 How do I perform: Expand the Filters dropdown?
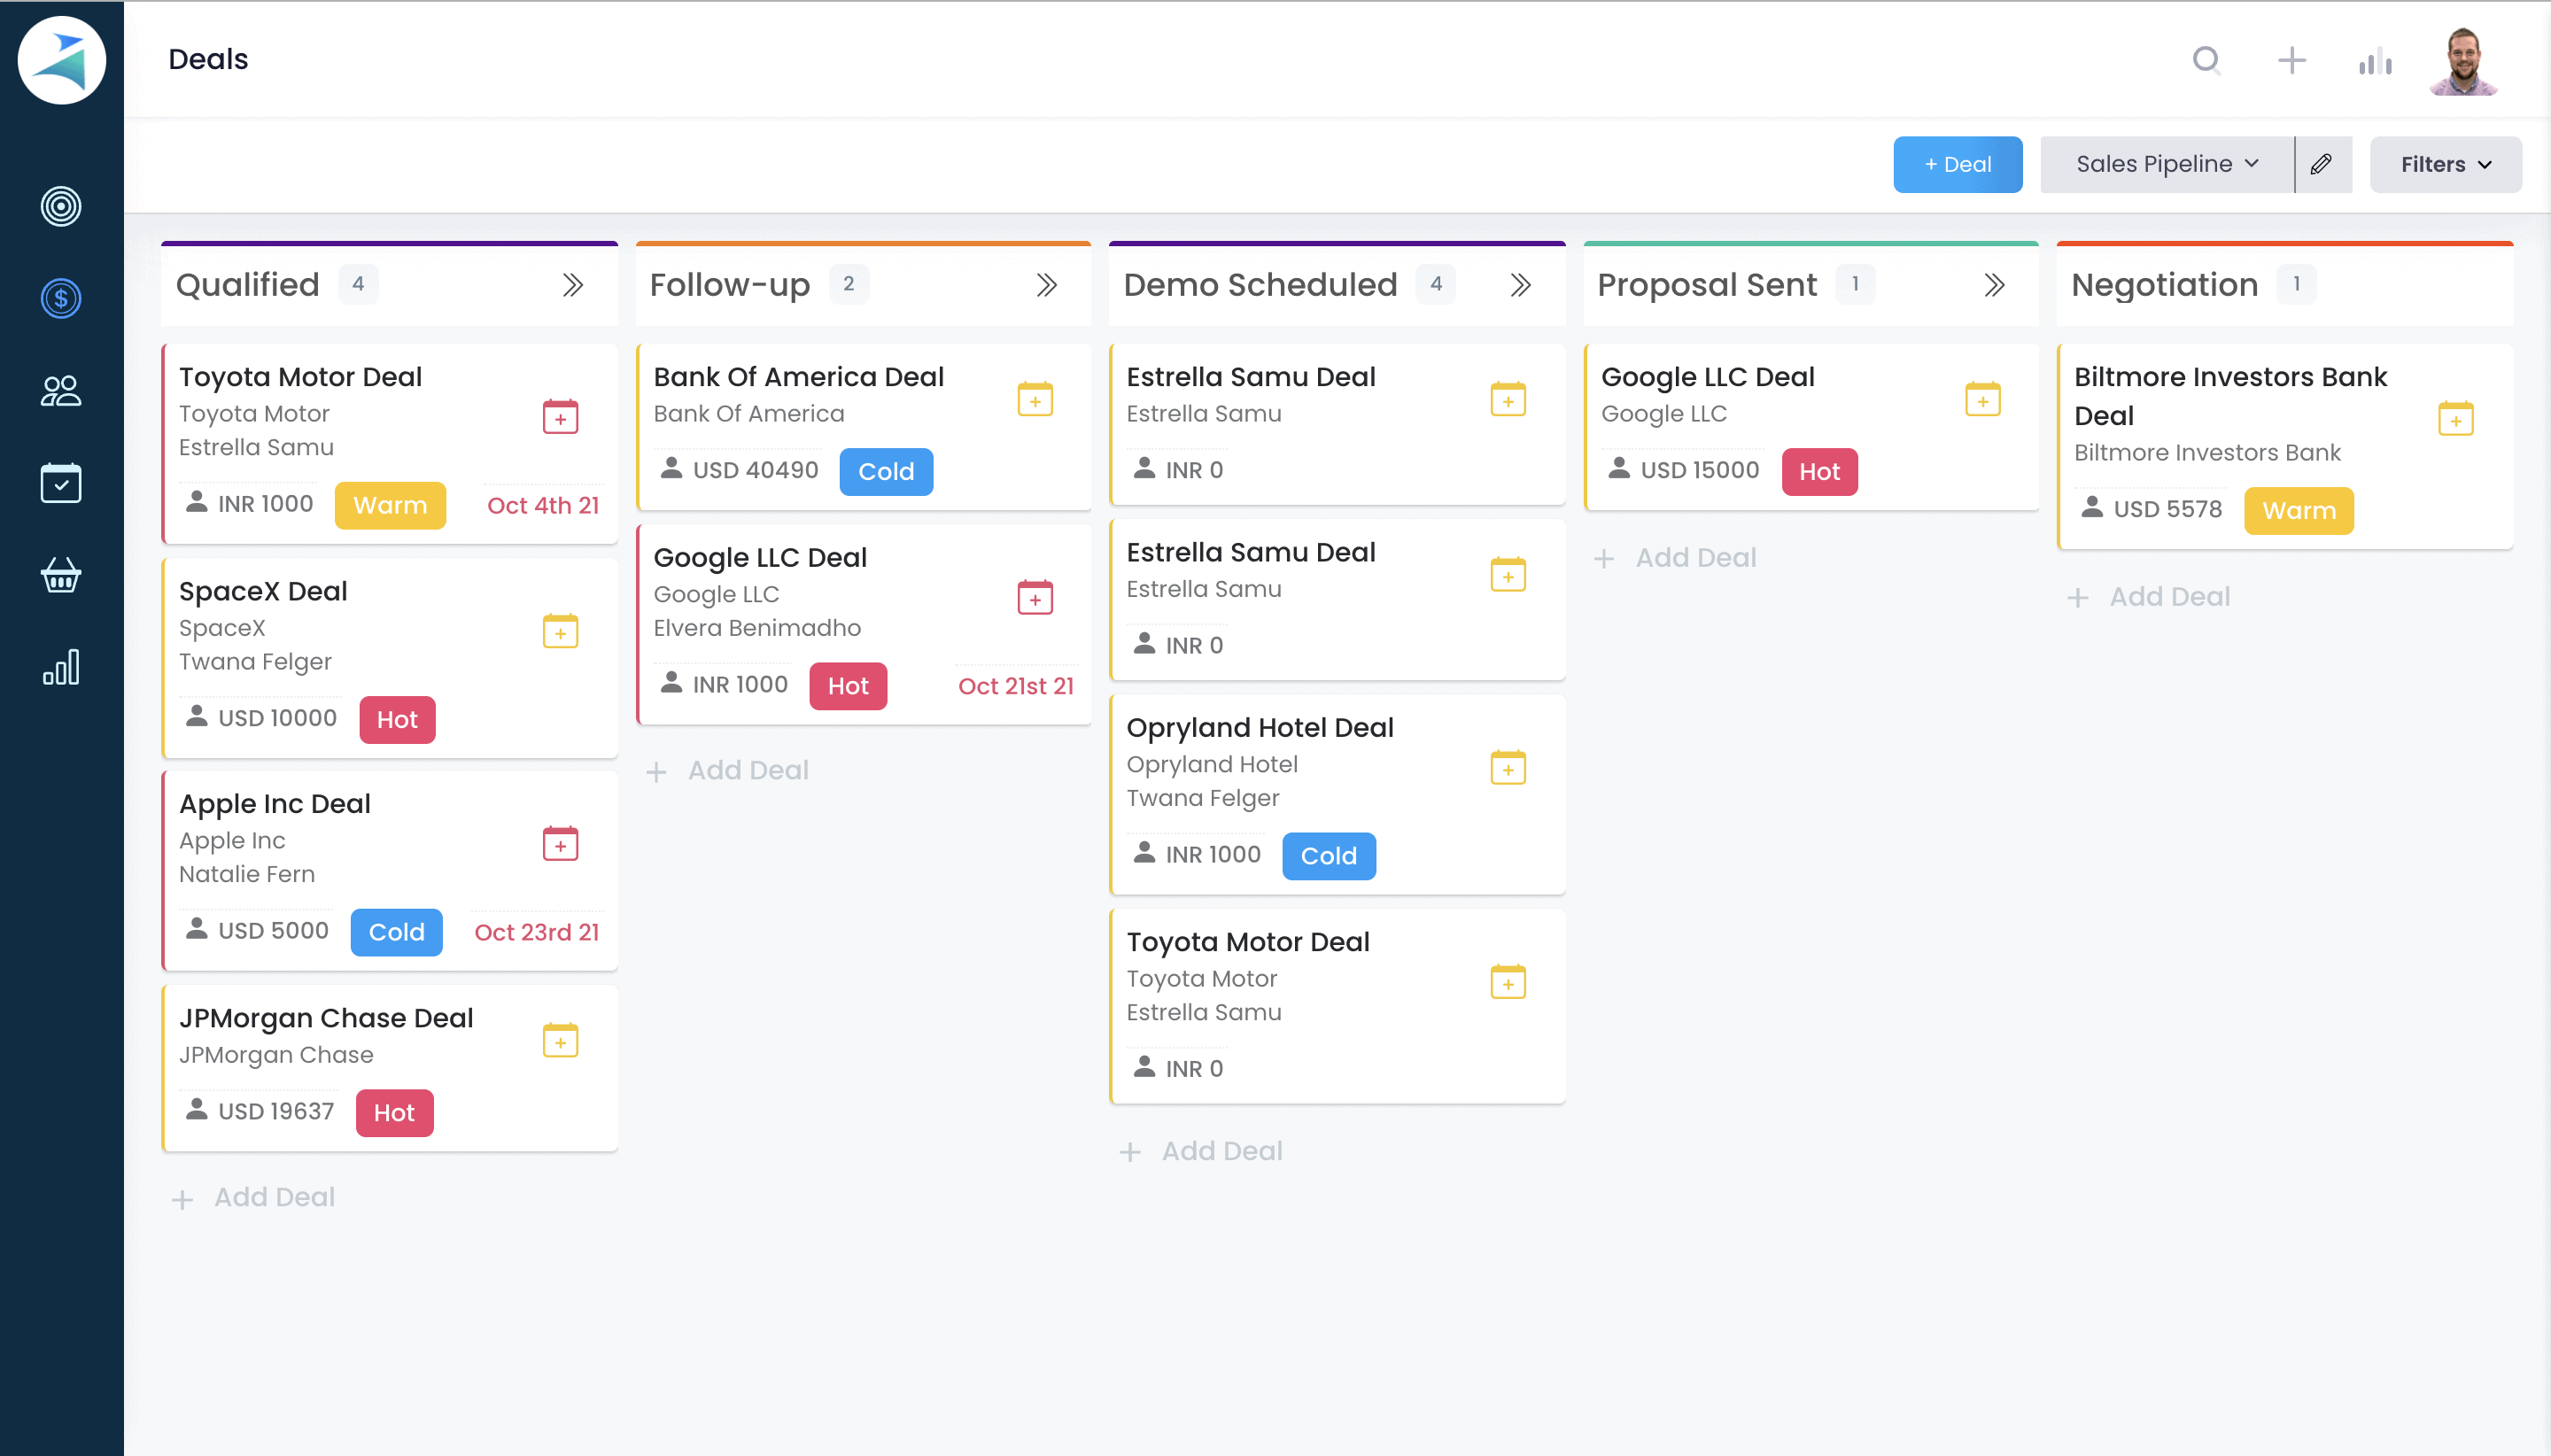[2445, 164]
